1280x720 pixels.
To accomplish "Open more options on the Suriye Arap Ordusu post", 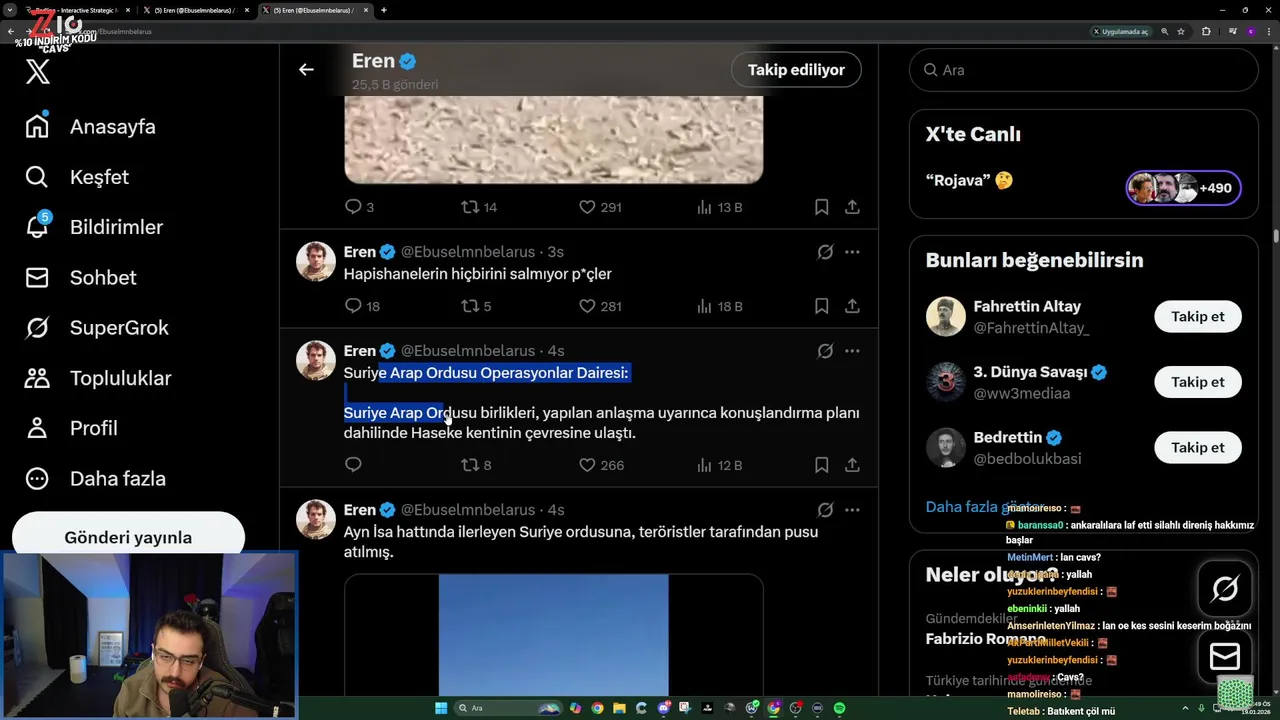I will click(x=852, y=351).
